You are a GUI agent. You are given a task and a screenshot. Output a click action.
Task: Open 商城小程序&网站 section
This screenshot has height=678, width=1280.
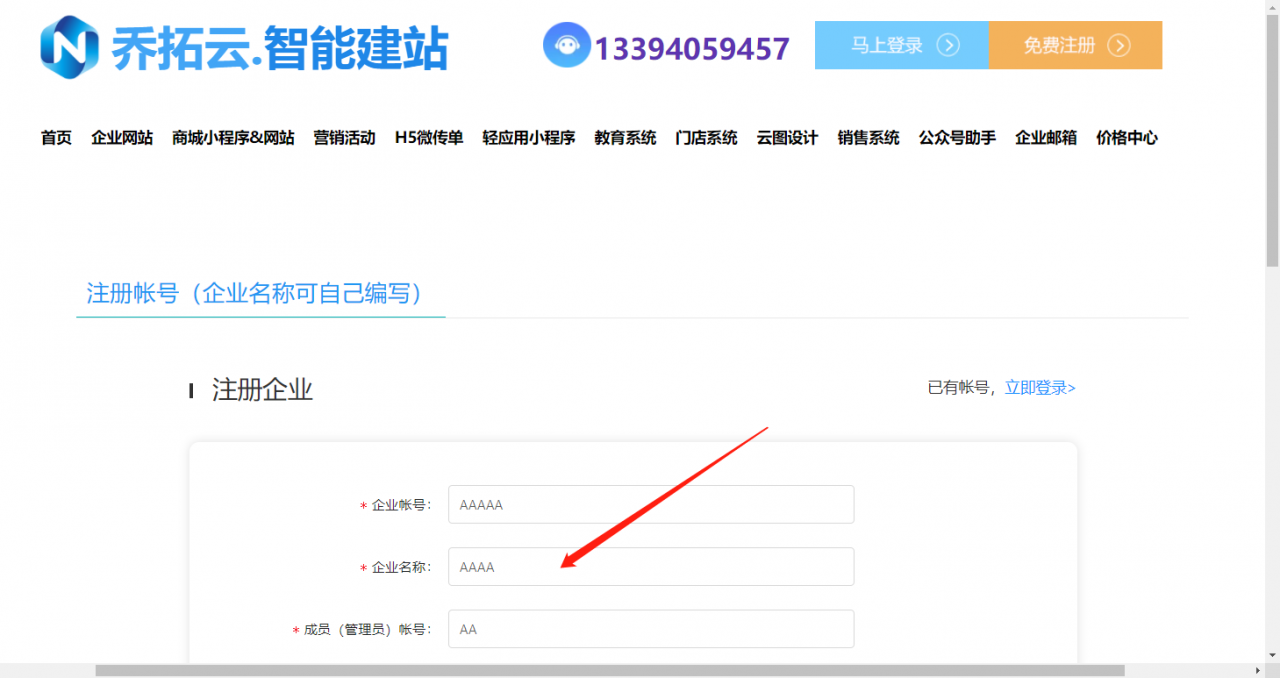(234, 138)
